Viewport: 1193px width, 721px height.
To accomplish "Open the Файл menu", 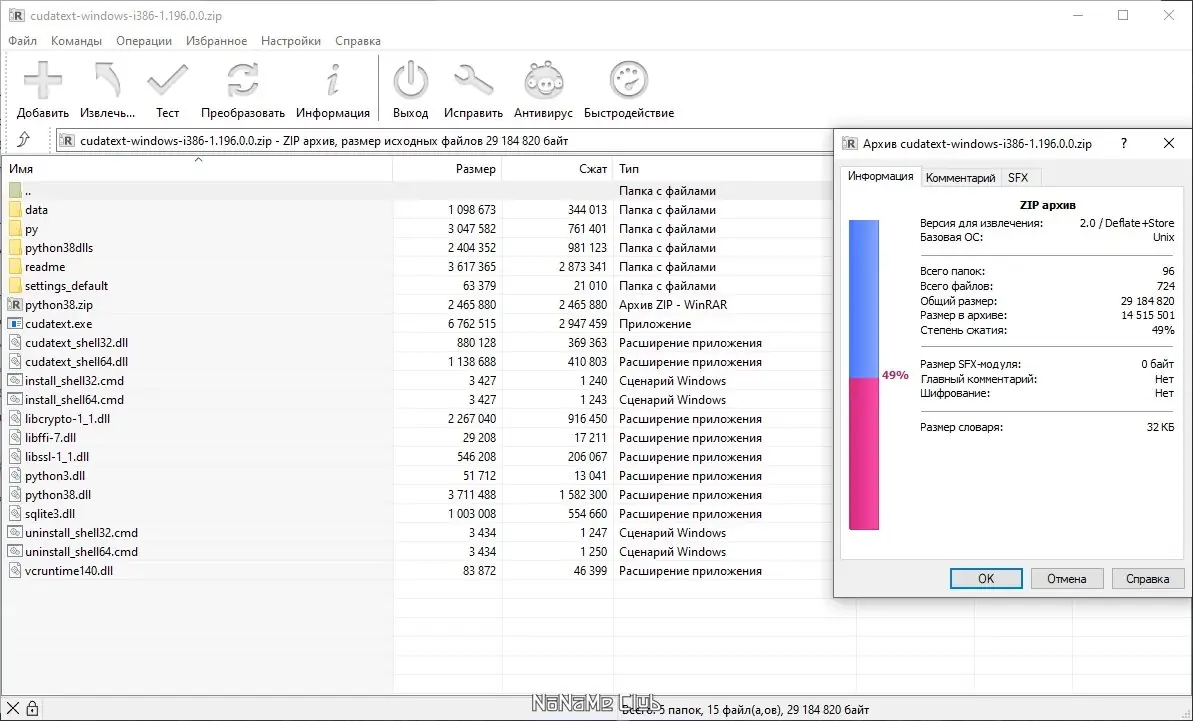I will click(22, 41).
